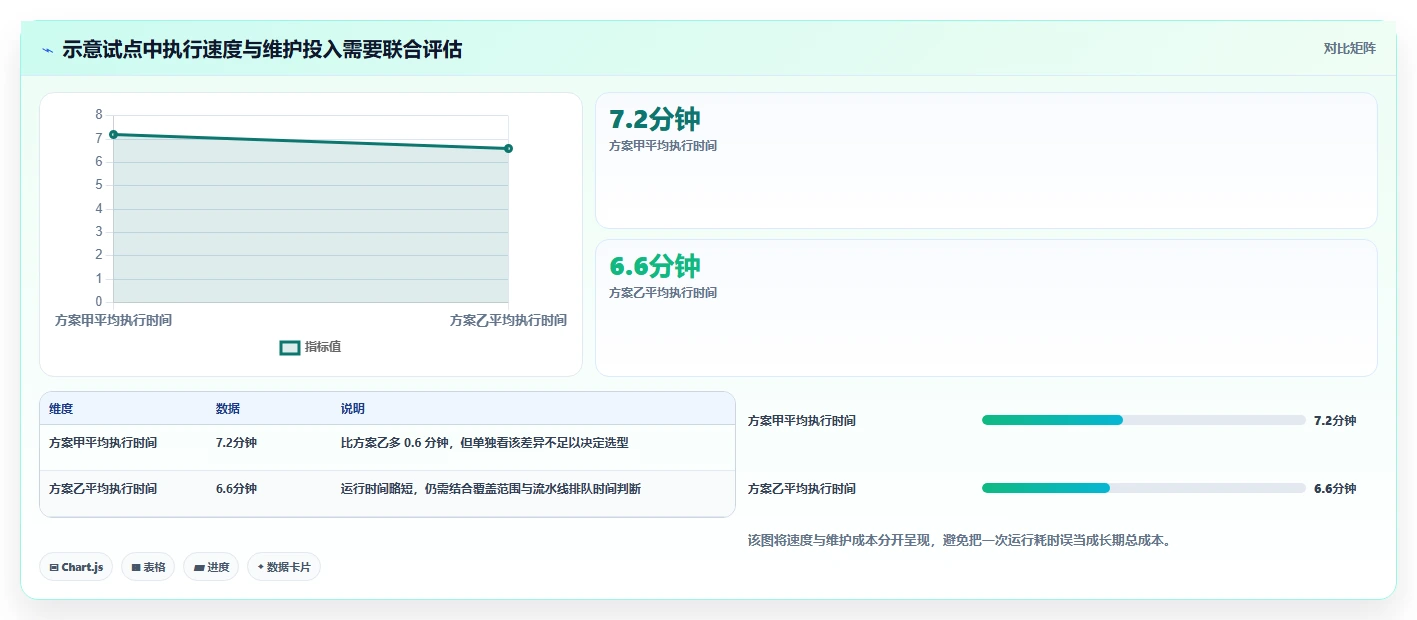Select the chart data point for 方案乙

(508, 148)
